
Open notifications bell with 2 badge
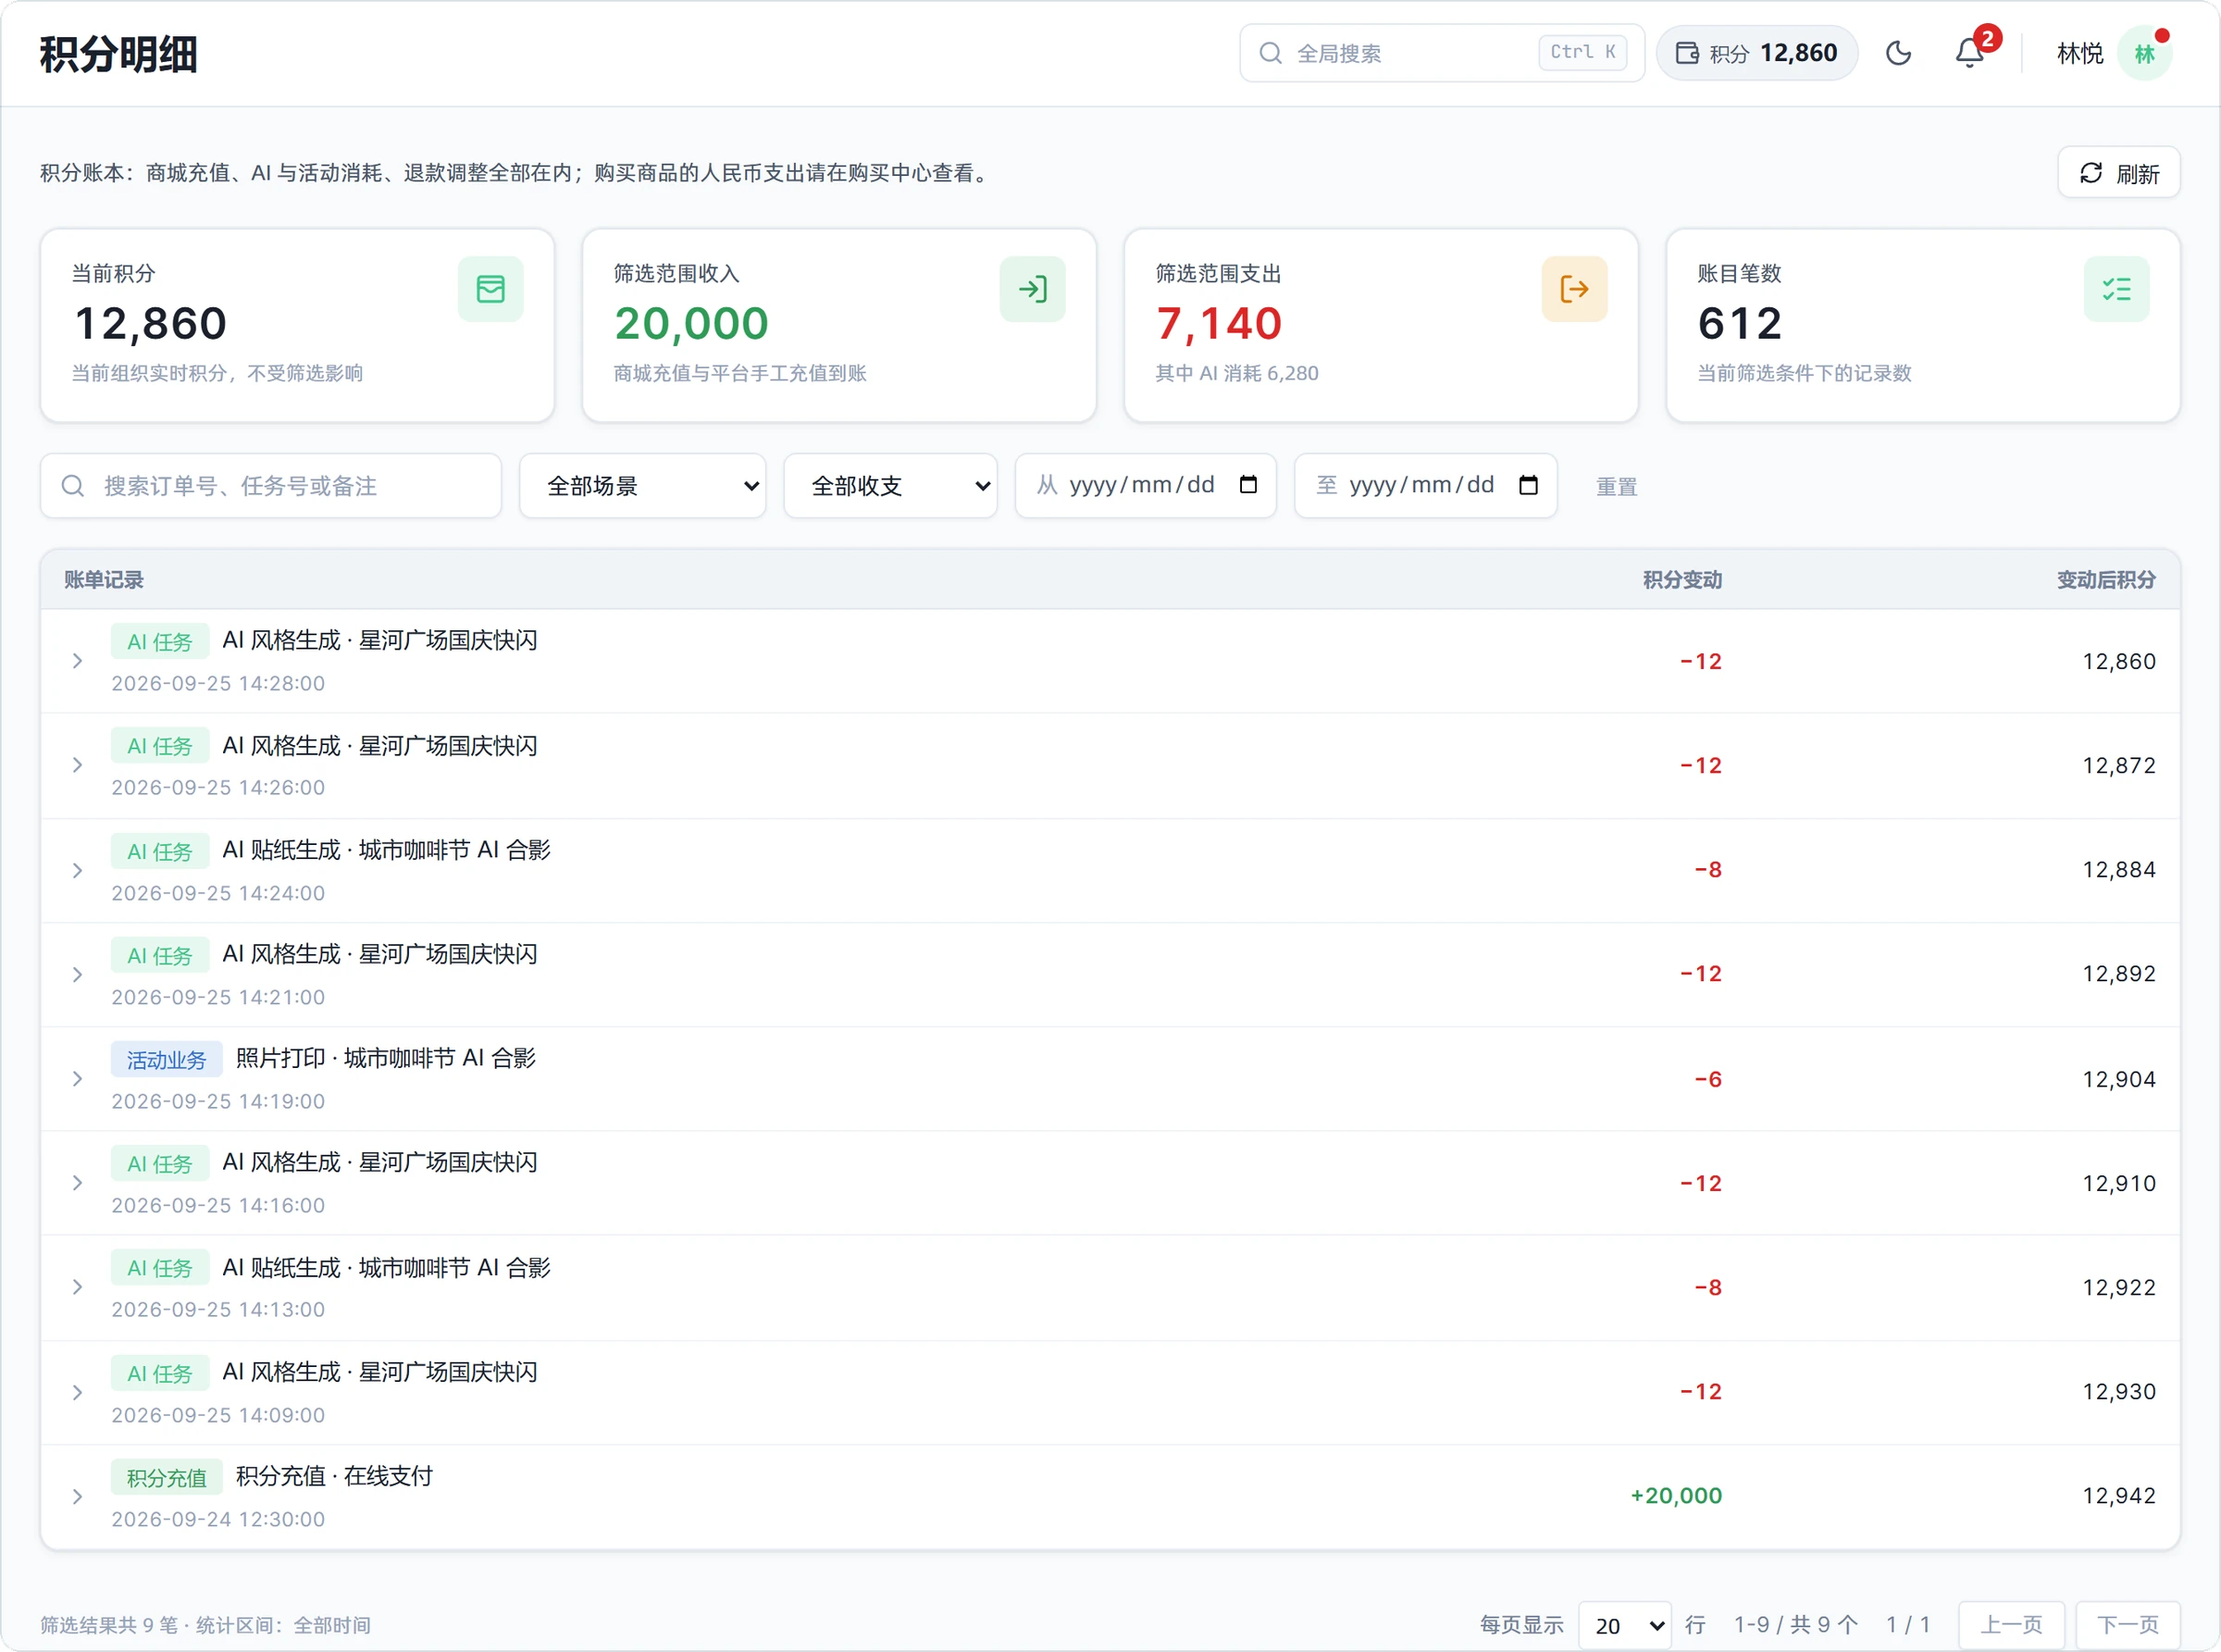coord(1970,53)
